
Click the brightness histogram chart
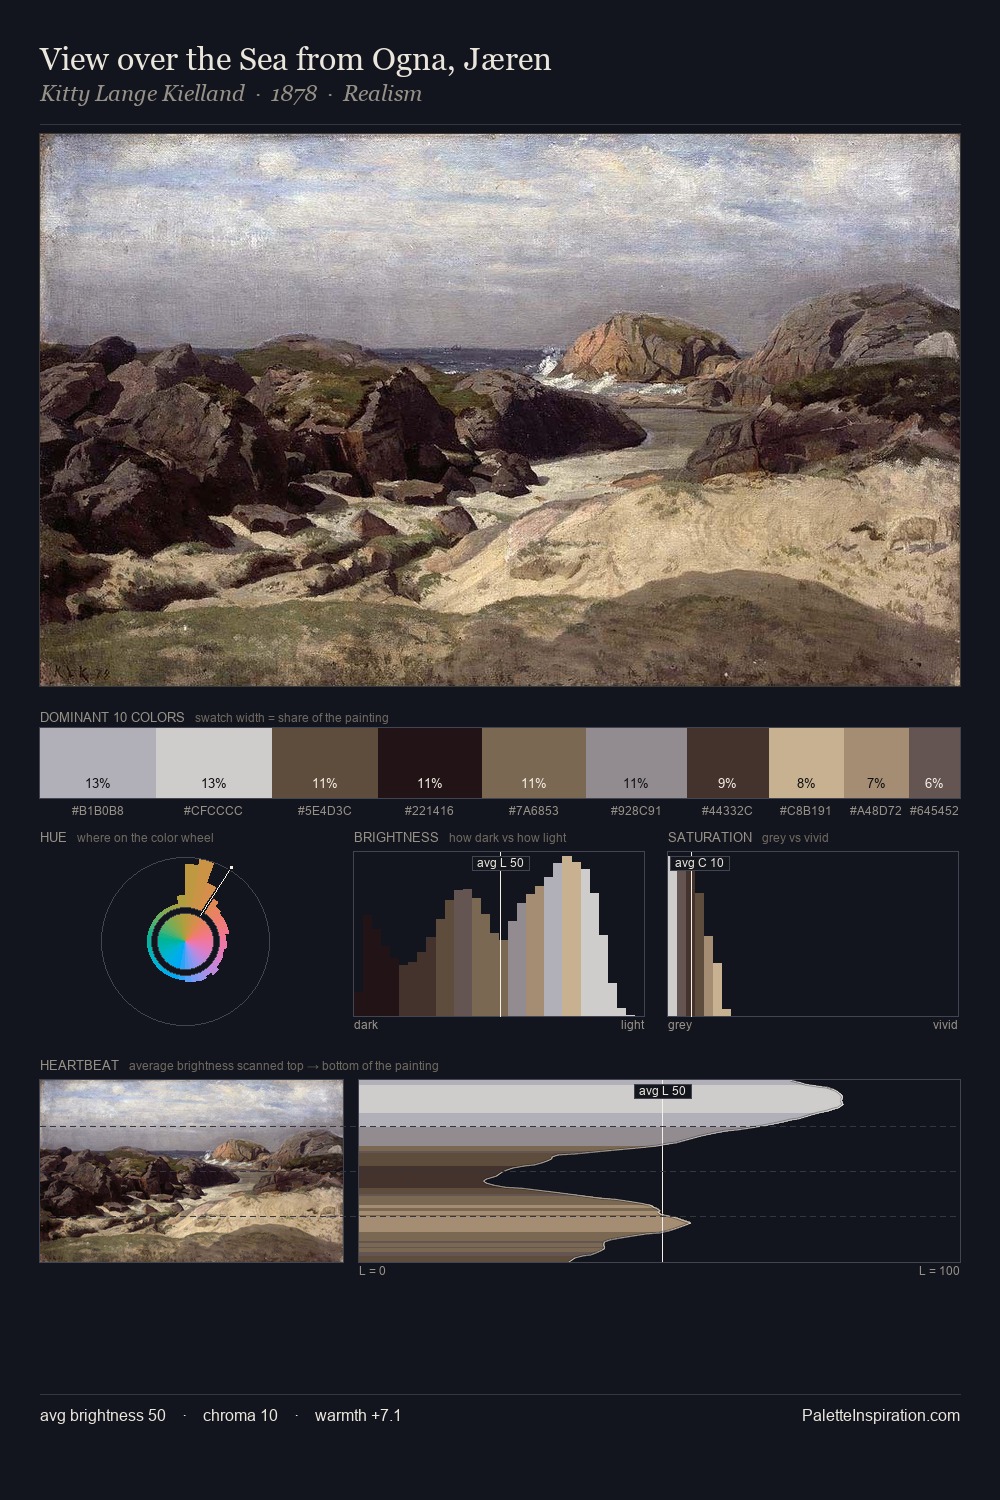click(x=499, y=934)
